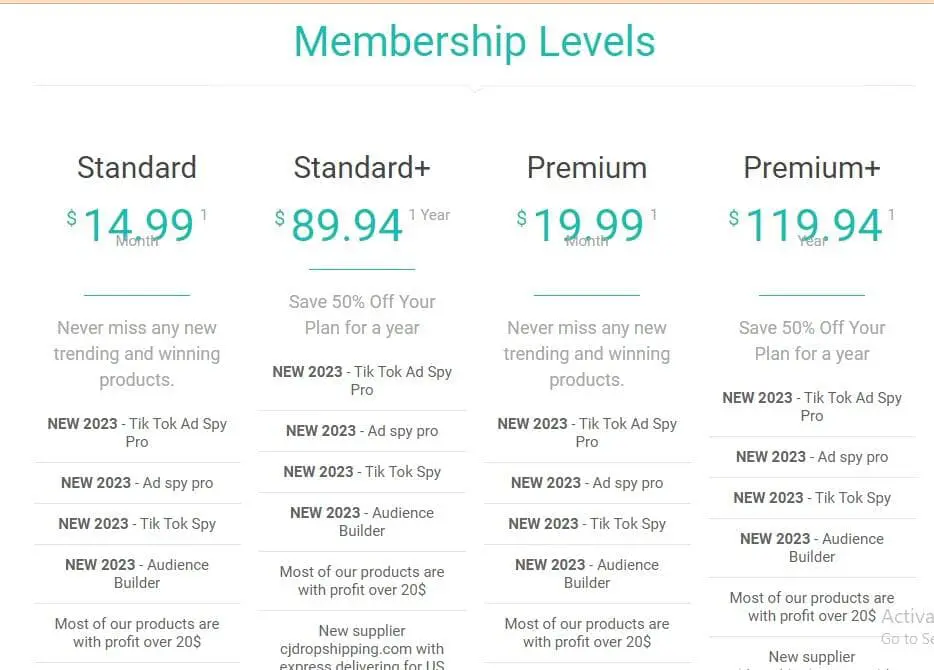Click the $89.94 yearly price
The height and width of the screenshot is (670, 934).
(x=347, y=225)
